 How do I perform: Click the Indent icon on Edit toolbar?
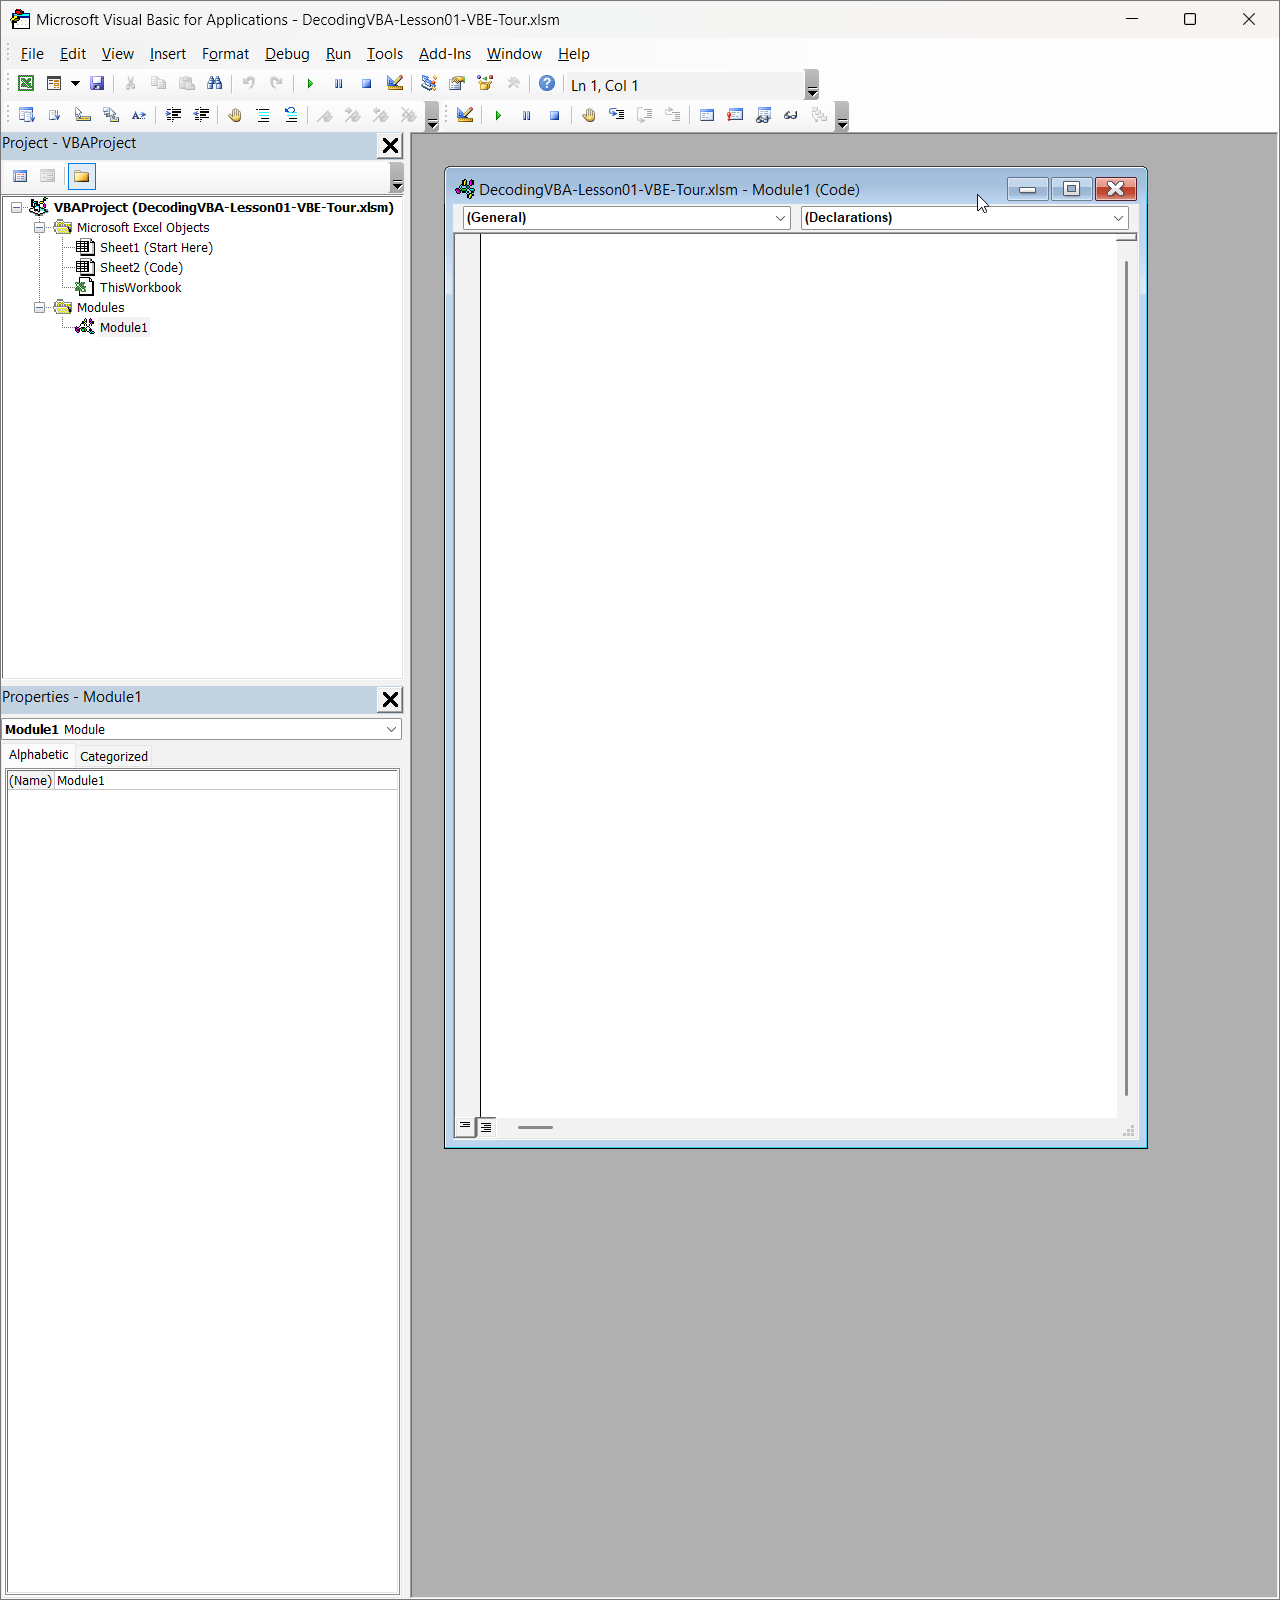[173, 115]
